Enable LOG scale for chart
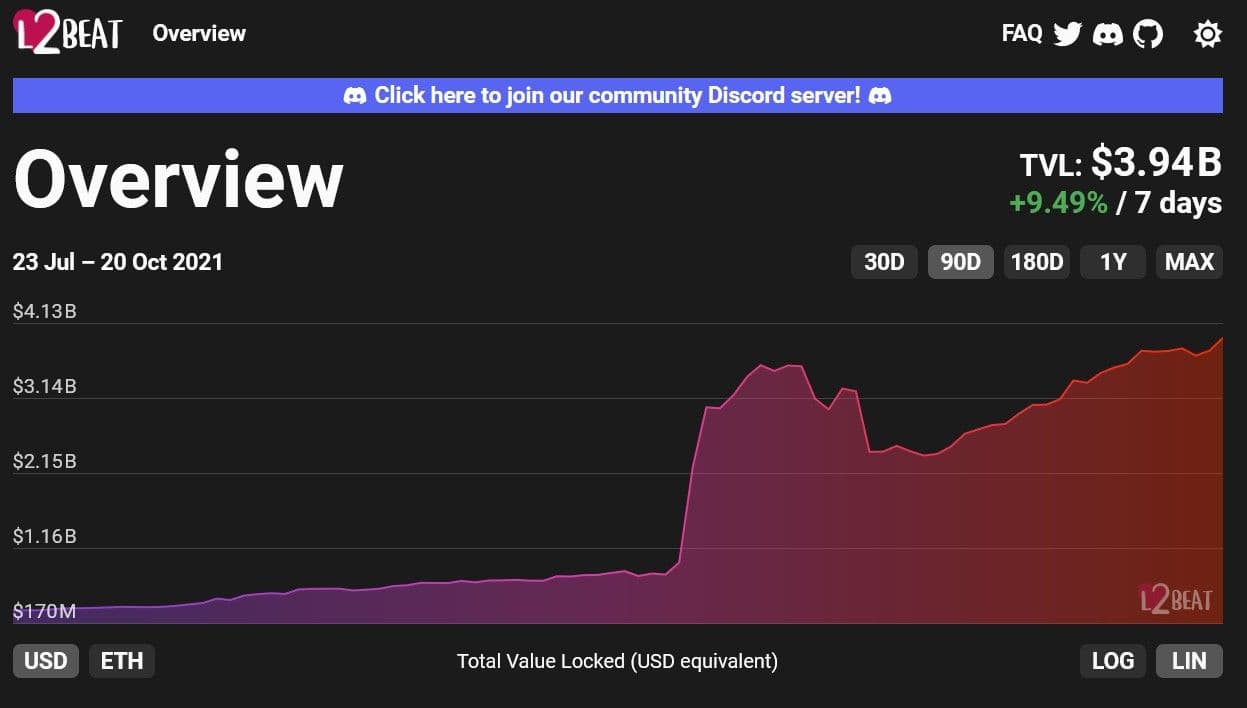Image resolution: width=1247 pixels, height=708 pixels. point(1112,661)
